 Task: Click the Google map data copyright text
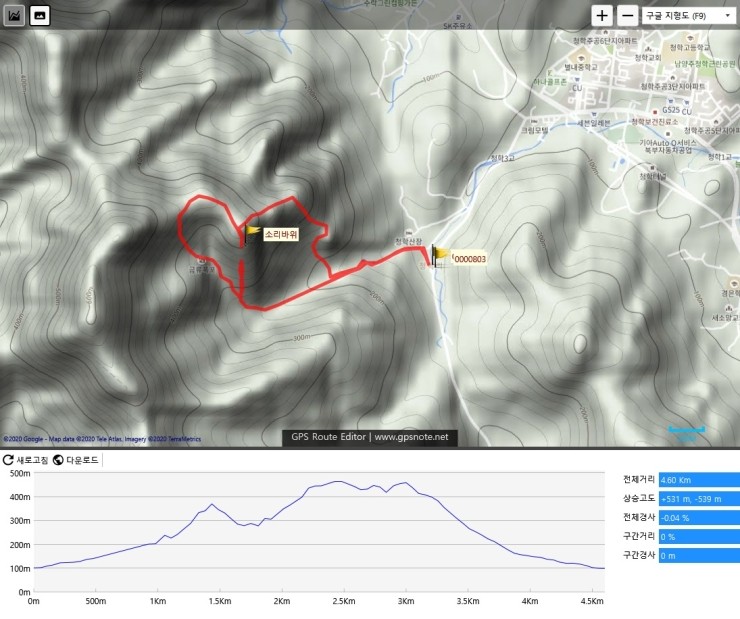coord(102,439)
